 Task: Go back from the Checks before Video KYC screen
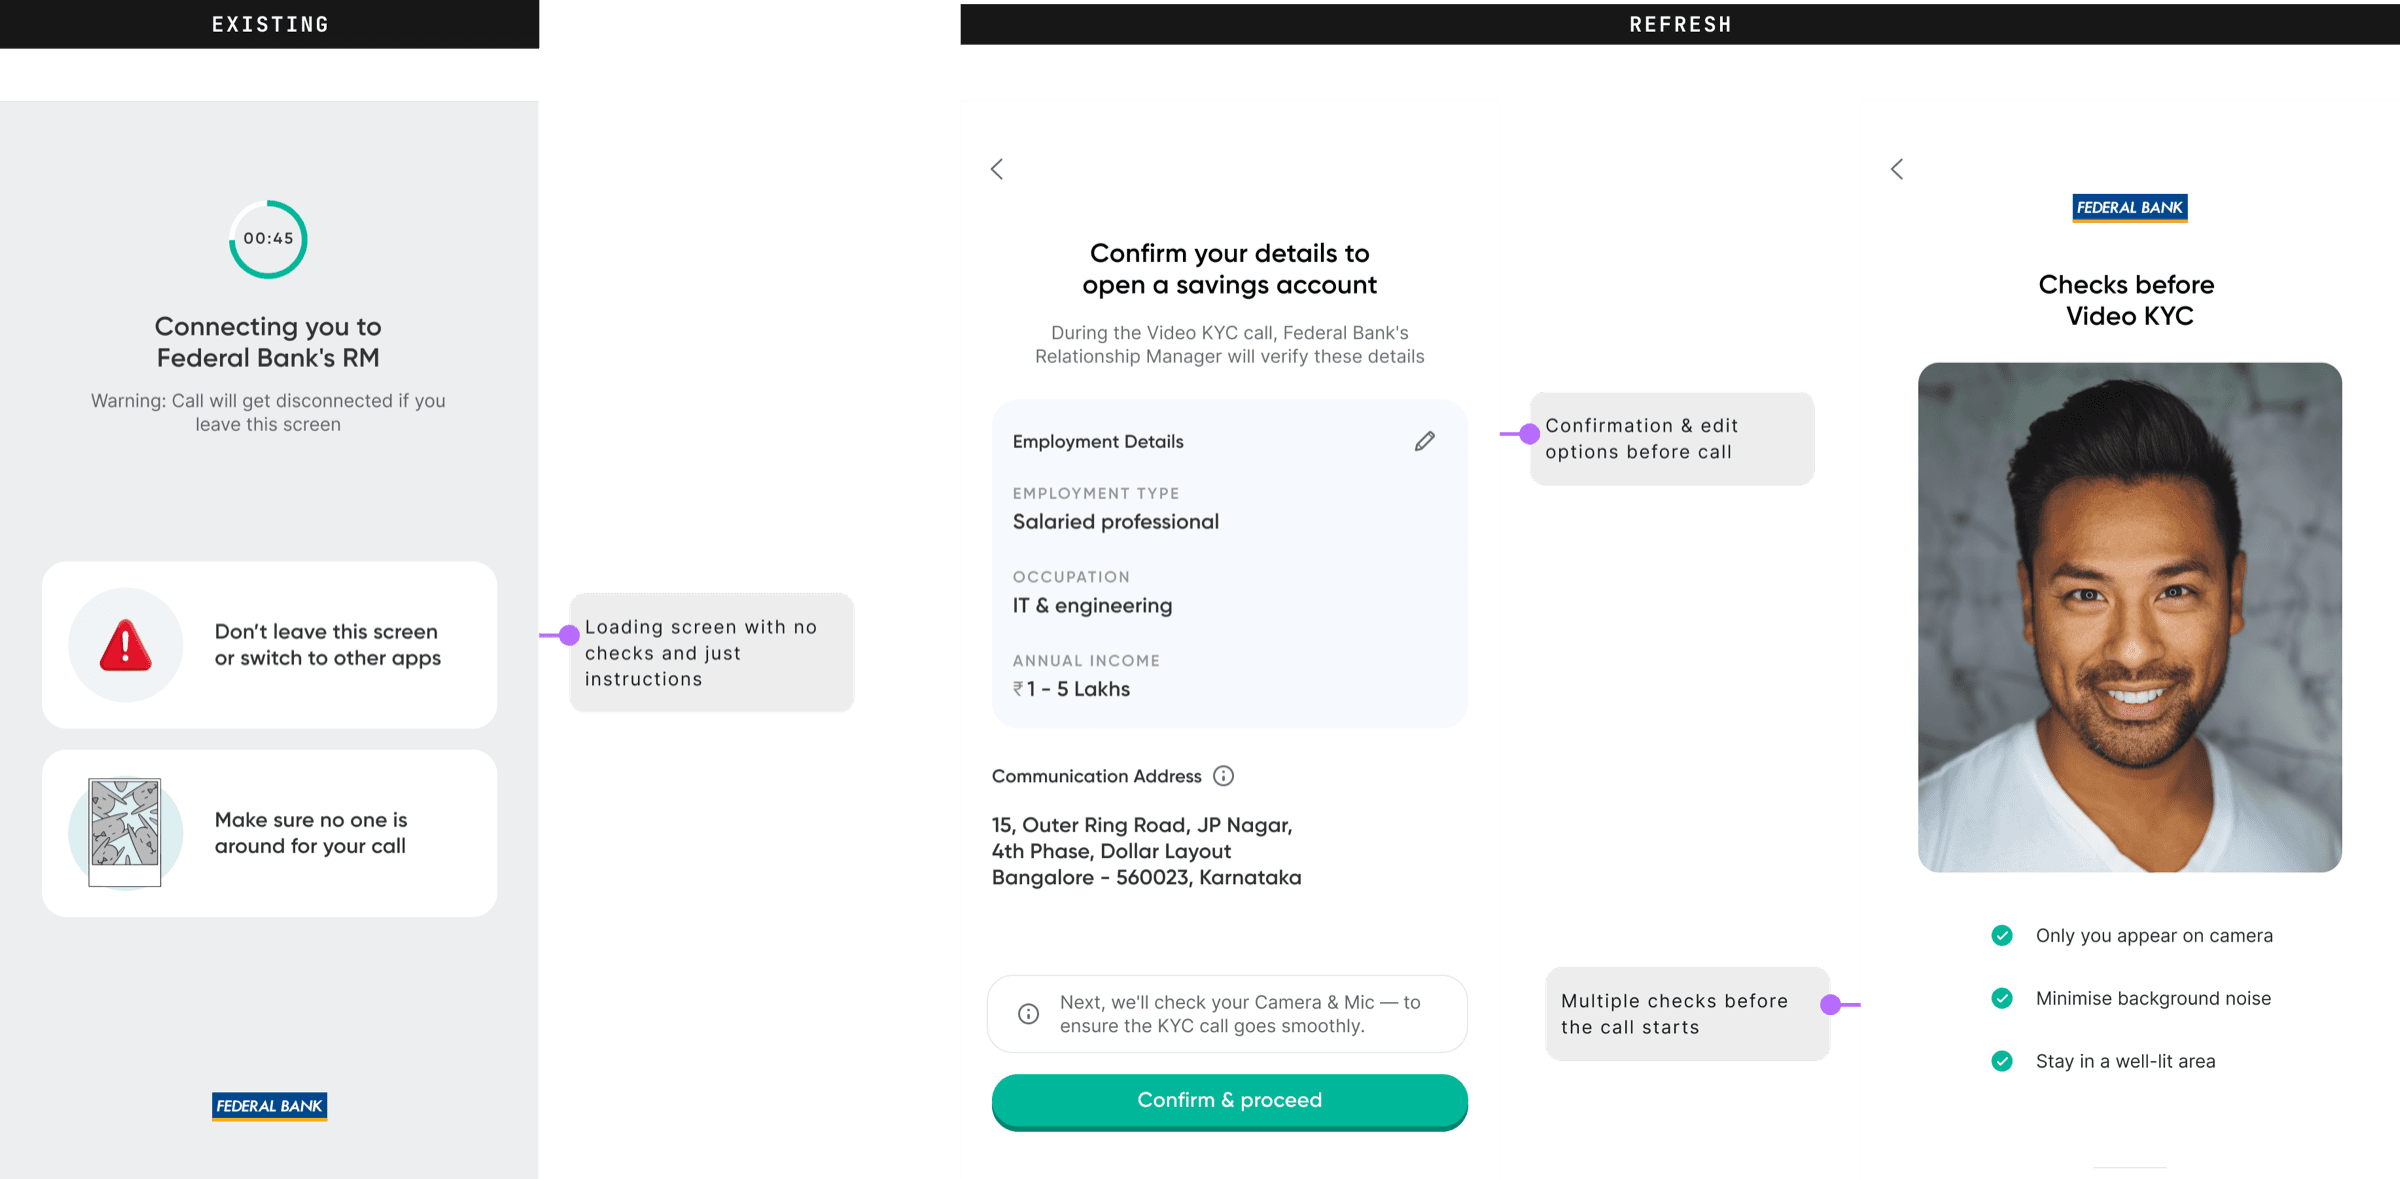click(1897, 169)
